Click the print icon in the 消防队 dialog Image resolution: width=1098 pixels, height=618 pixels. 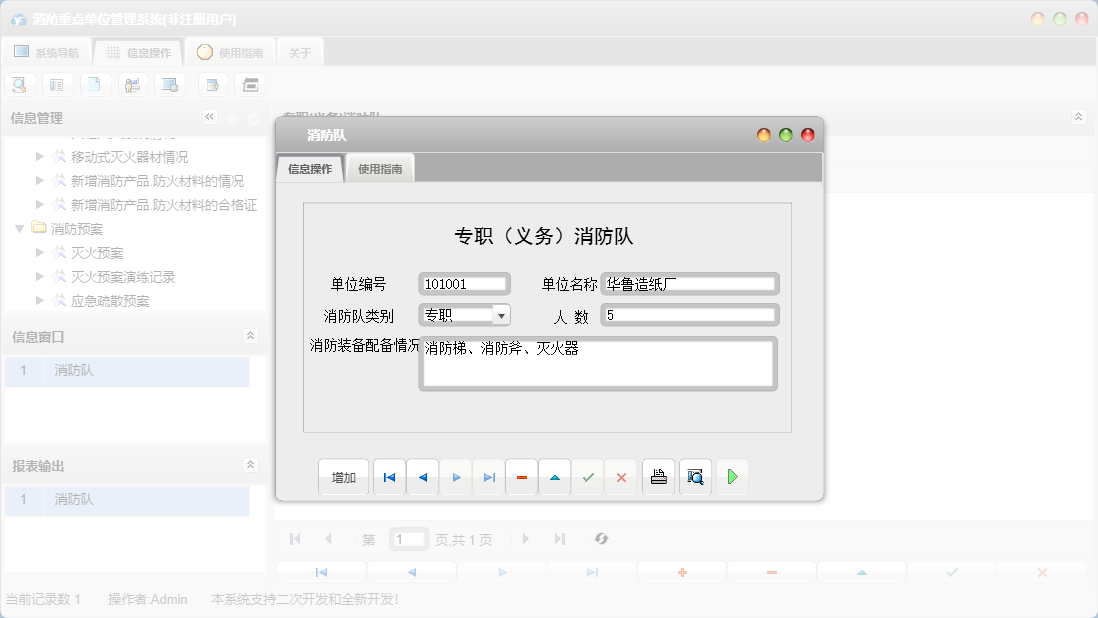(x=658, y=477)
